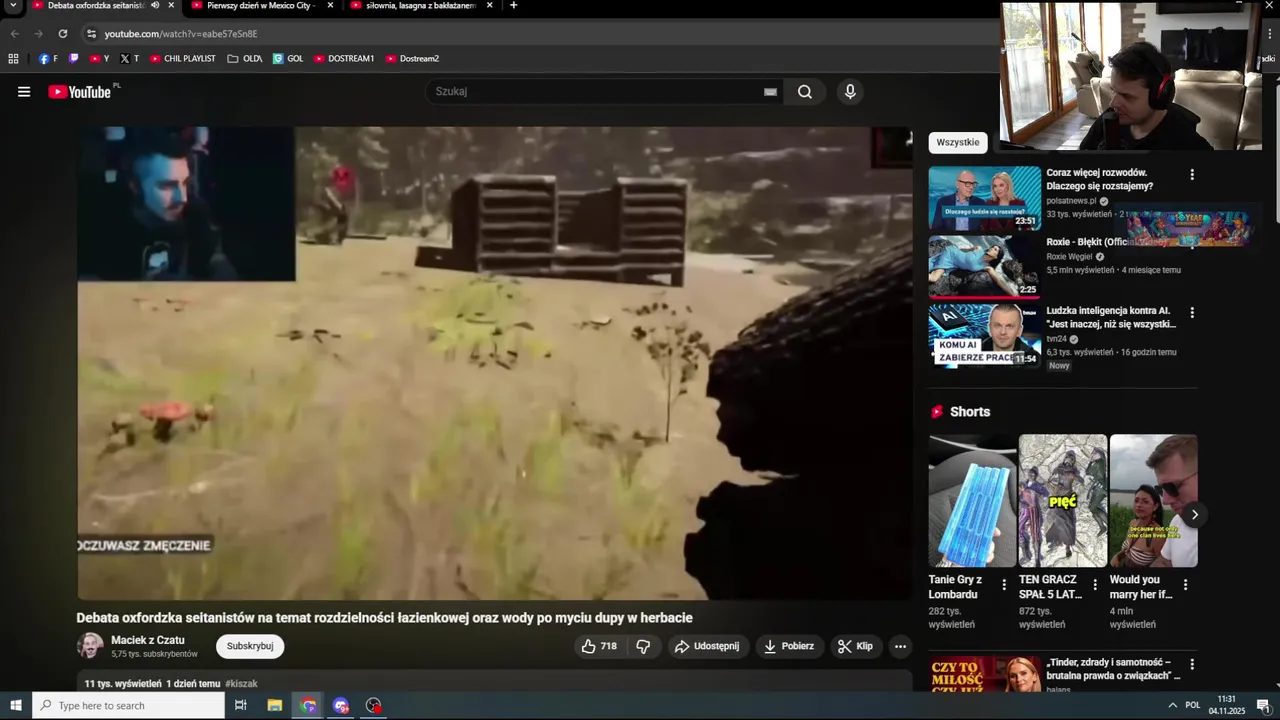Open the DOSTREAM1 bookmark

(x=344, y=59)
